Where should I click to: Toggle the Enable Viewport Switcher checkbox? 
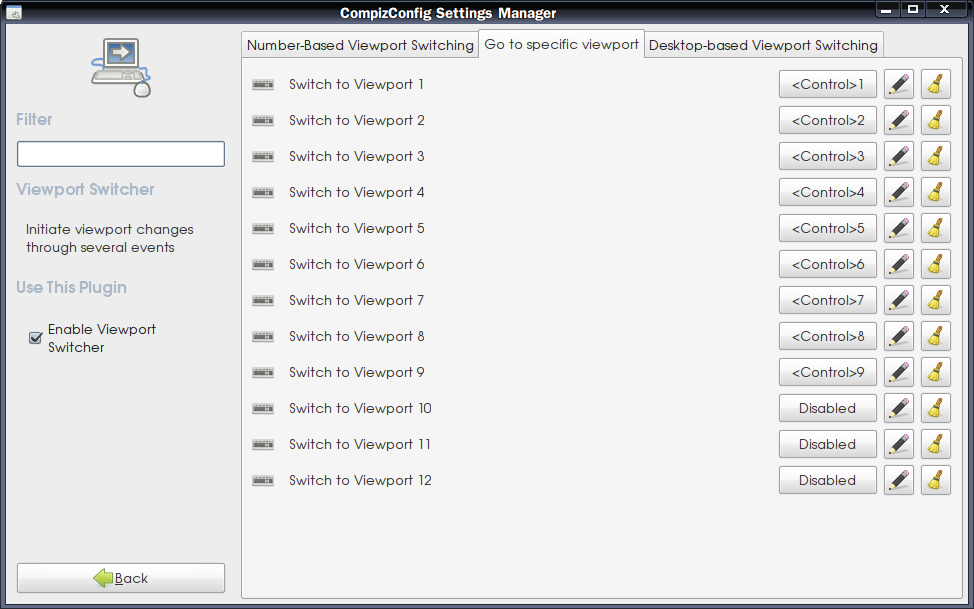[x=35, y=338]
